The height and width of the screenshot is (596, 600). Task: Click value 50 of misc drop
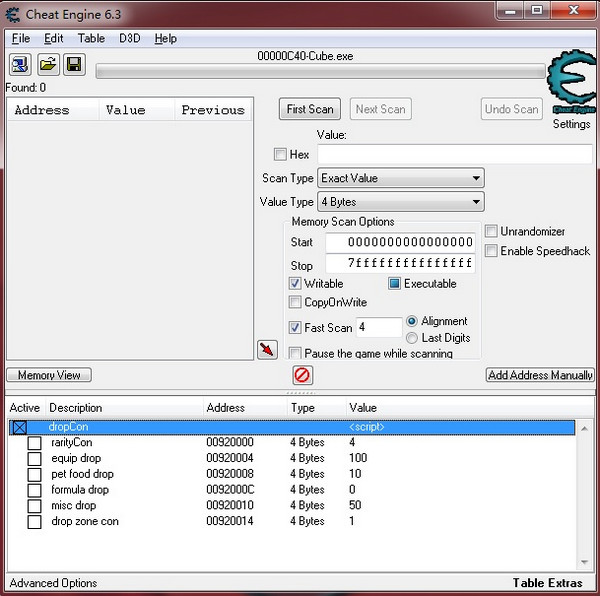[x=355, y=505]
